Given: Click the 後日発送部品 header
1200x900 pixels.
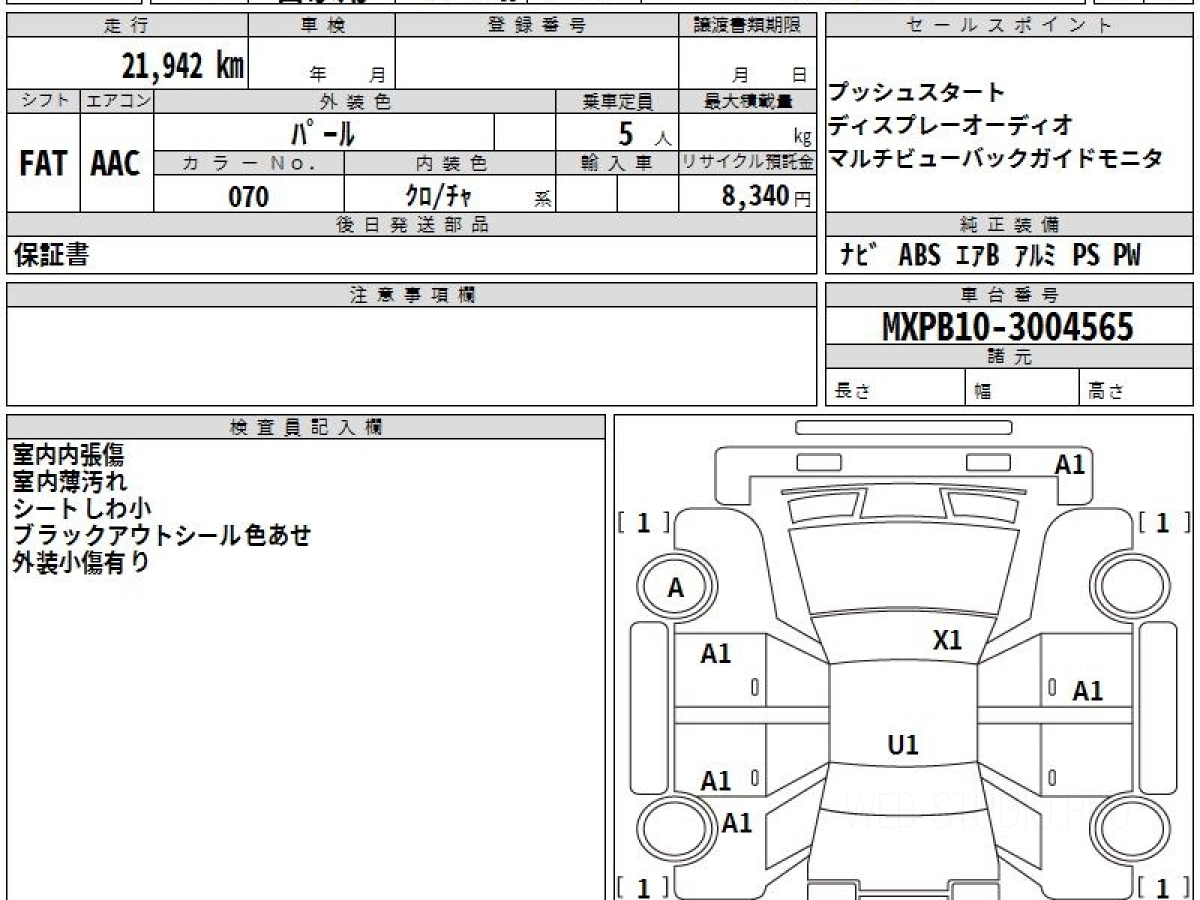Looking at the screenshot, I should point(411,225).
